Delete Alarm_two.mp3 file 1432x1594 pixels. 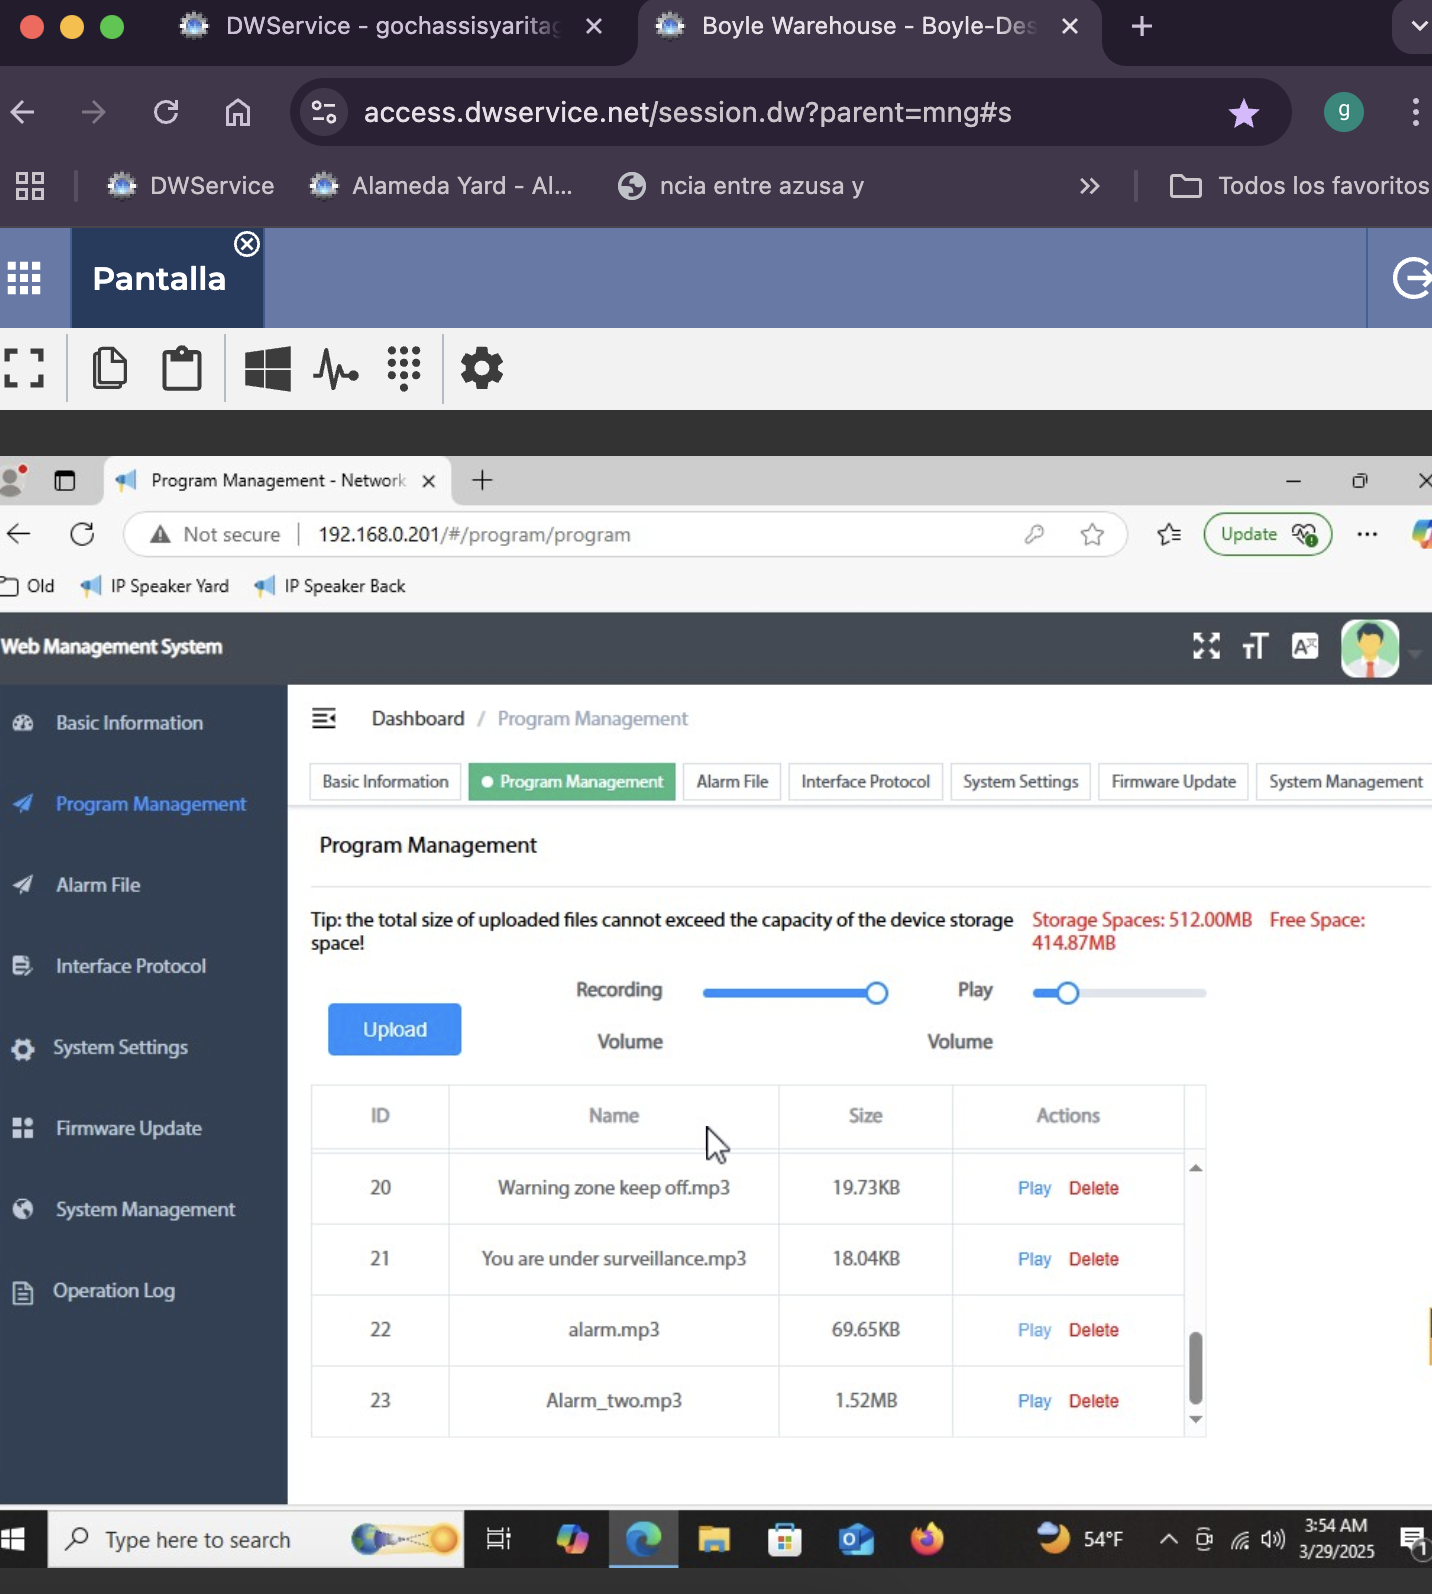[1093, 1401]
